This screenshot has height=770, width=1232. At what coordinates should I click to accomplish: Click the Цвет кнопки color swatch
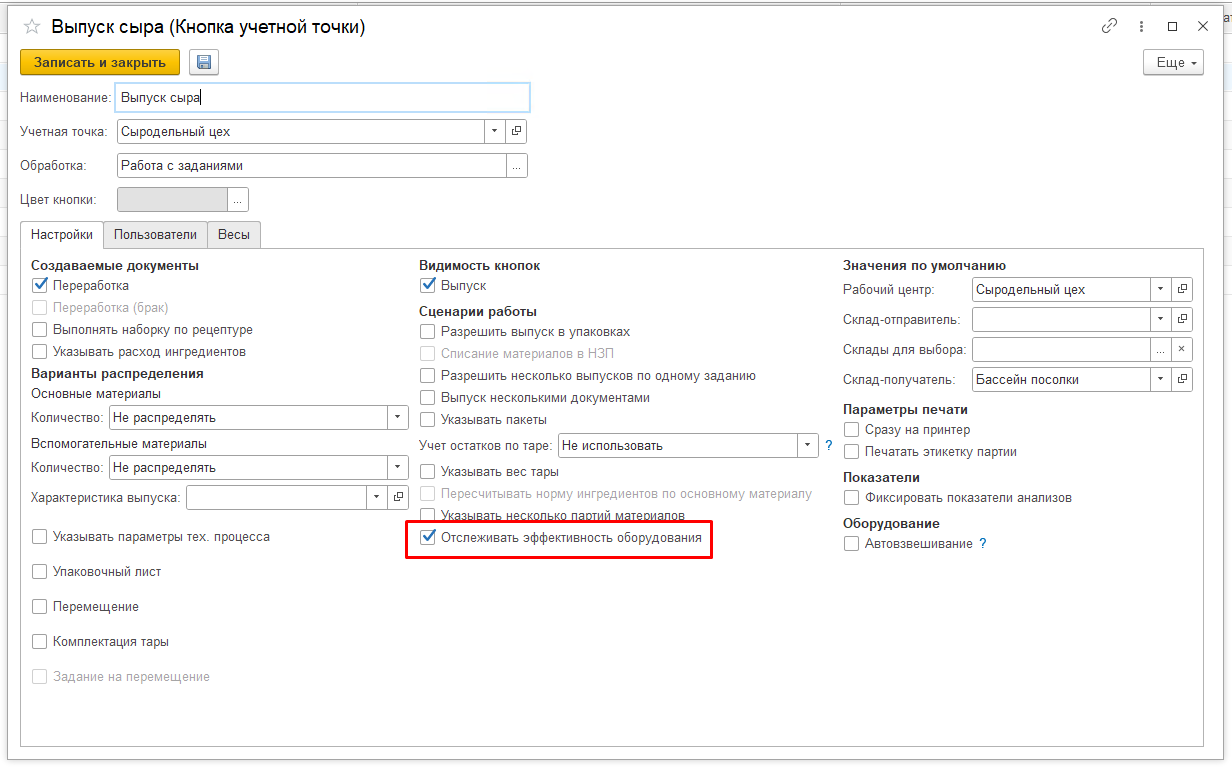[x=172, y=200]
